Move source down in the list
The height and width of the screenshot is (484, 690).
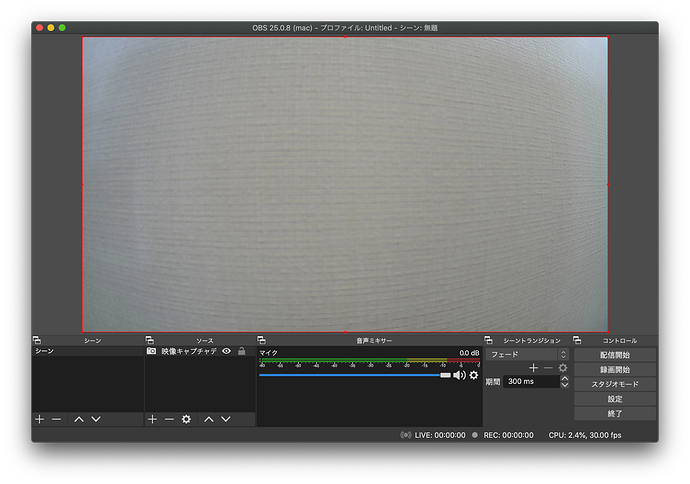(x=226, y=419)
